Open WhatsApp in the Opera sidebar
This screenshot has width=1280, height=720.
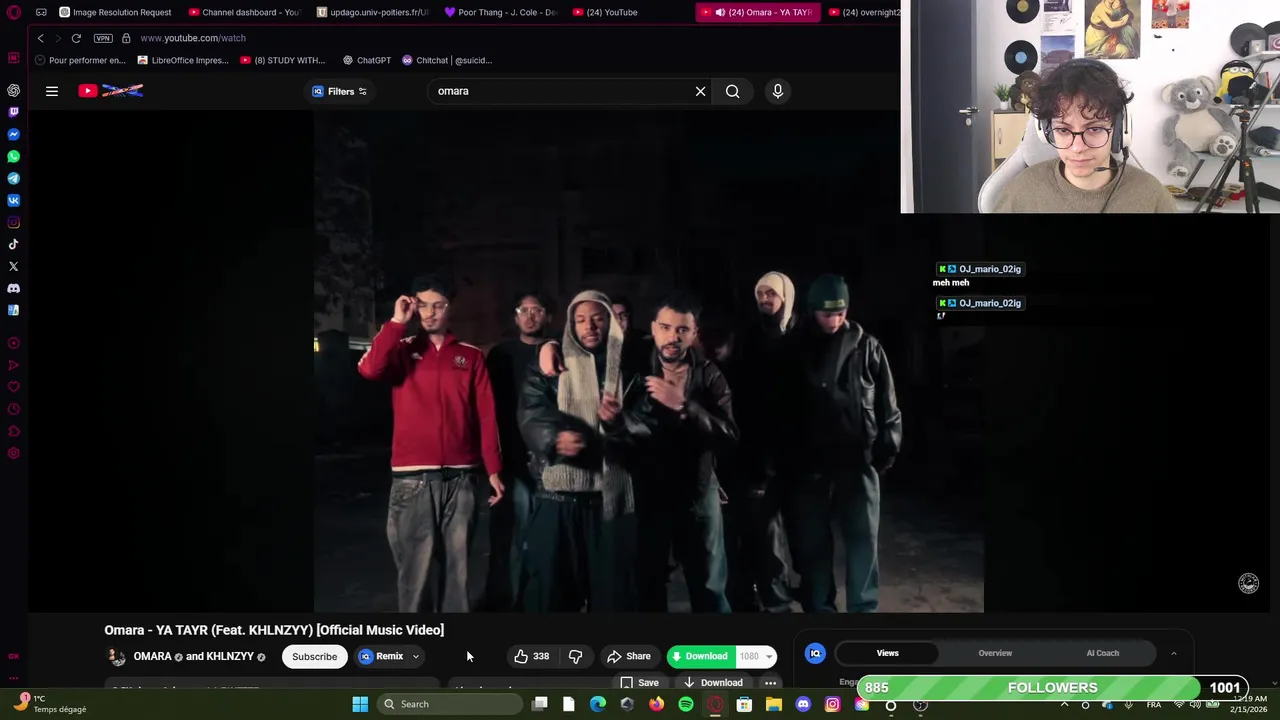click(13, 156)
